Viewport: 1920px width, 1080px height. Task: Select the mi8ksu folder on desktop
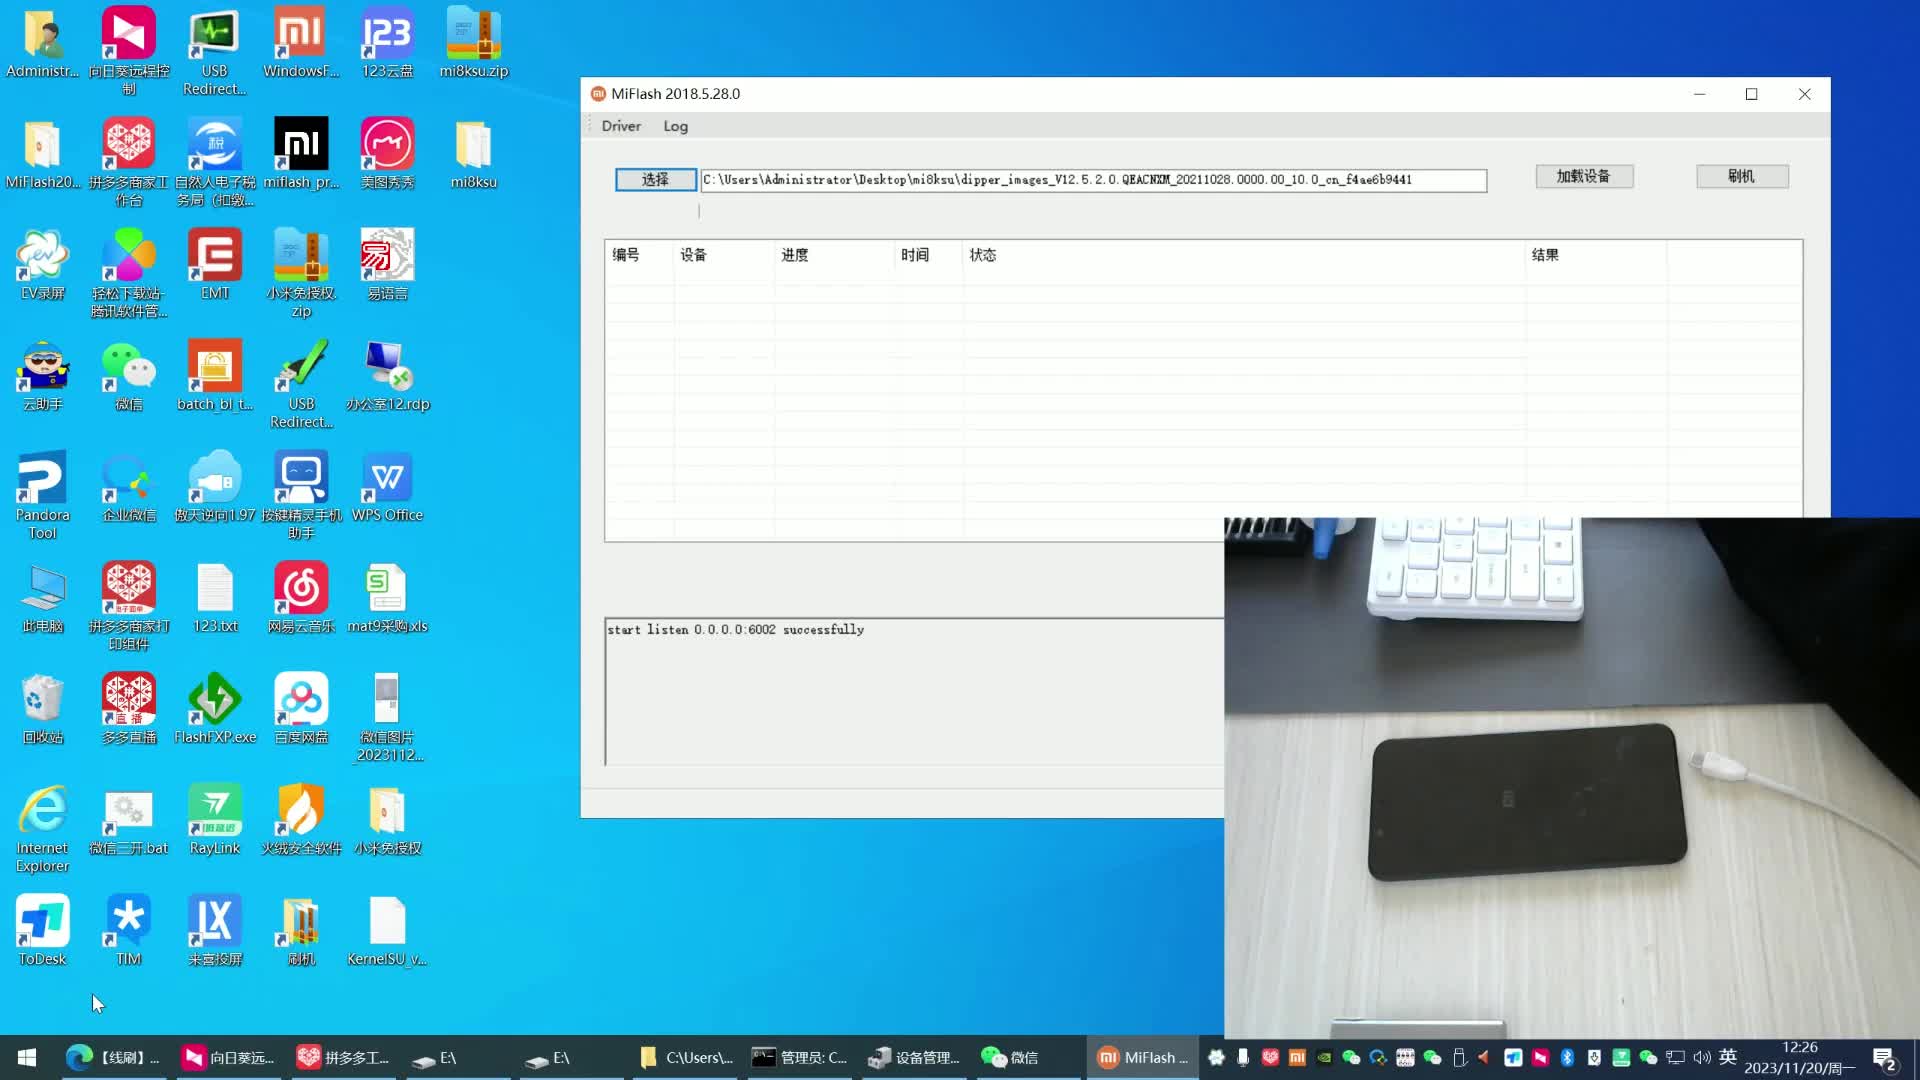[473, 154]
